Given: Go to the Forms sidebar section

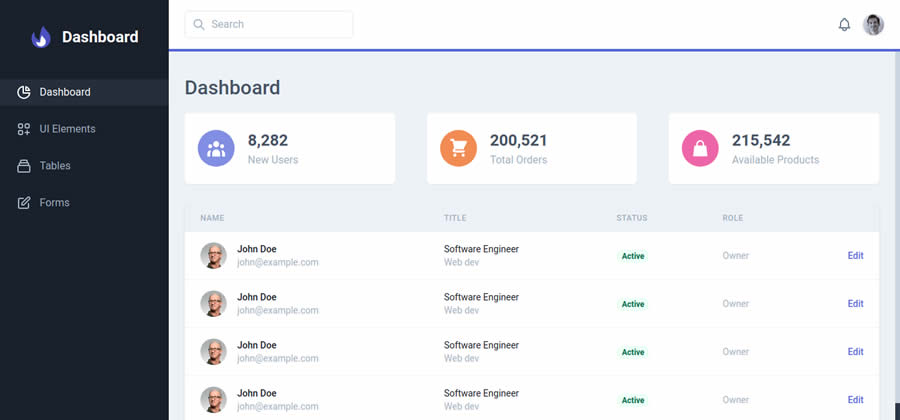Looking at the screenshot, I should pos(54,203).
